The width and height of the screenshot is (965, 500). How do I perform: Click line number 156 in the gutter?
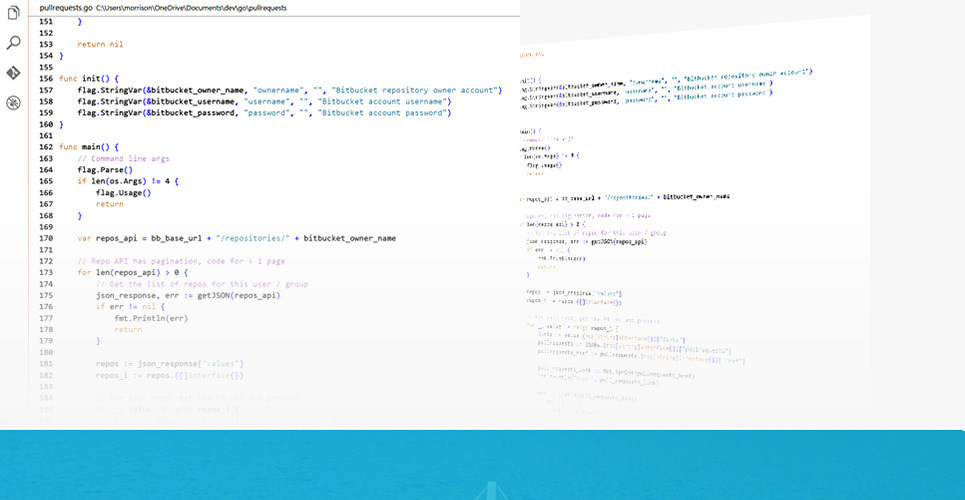[x=45, y=78]
